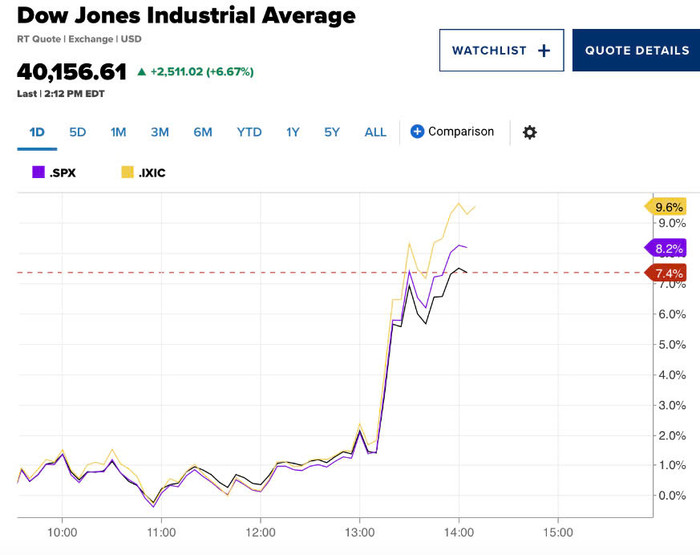This screenshot has height=555, width=700.
Task: Click the blue plus Comparison icon
Action: (x=417, y=132)
